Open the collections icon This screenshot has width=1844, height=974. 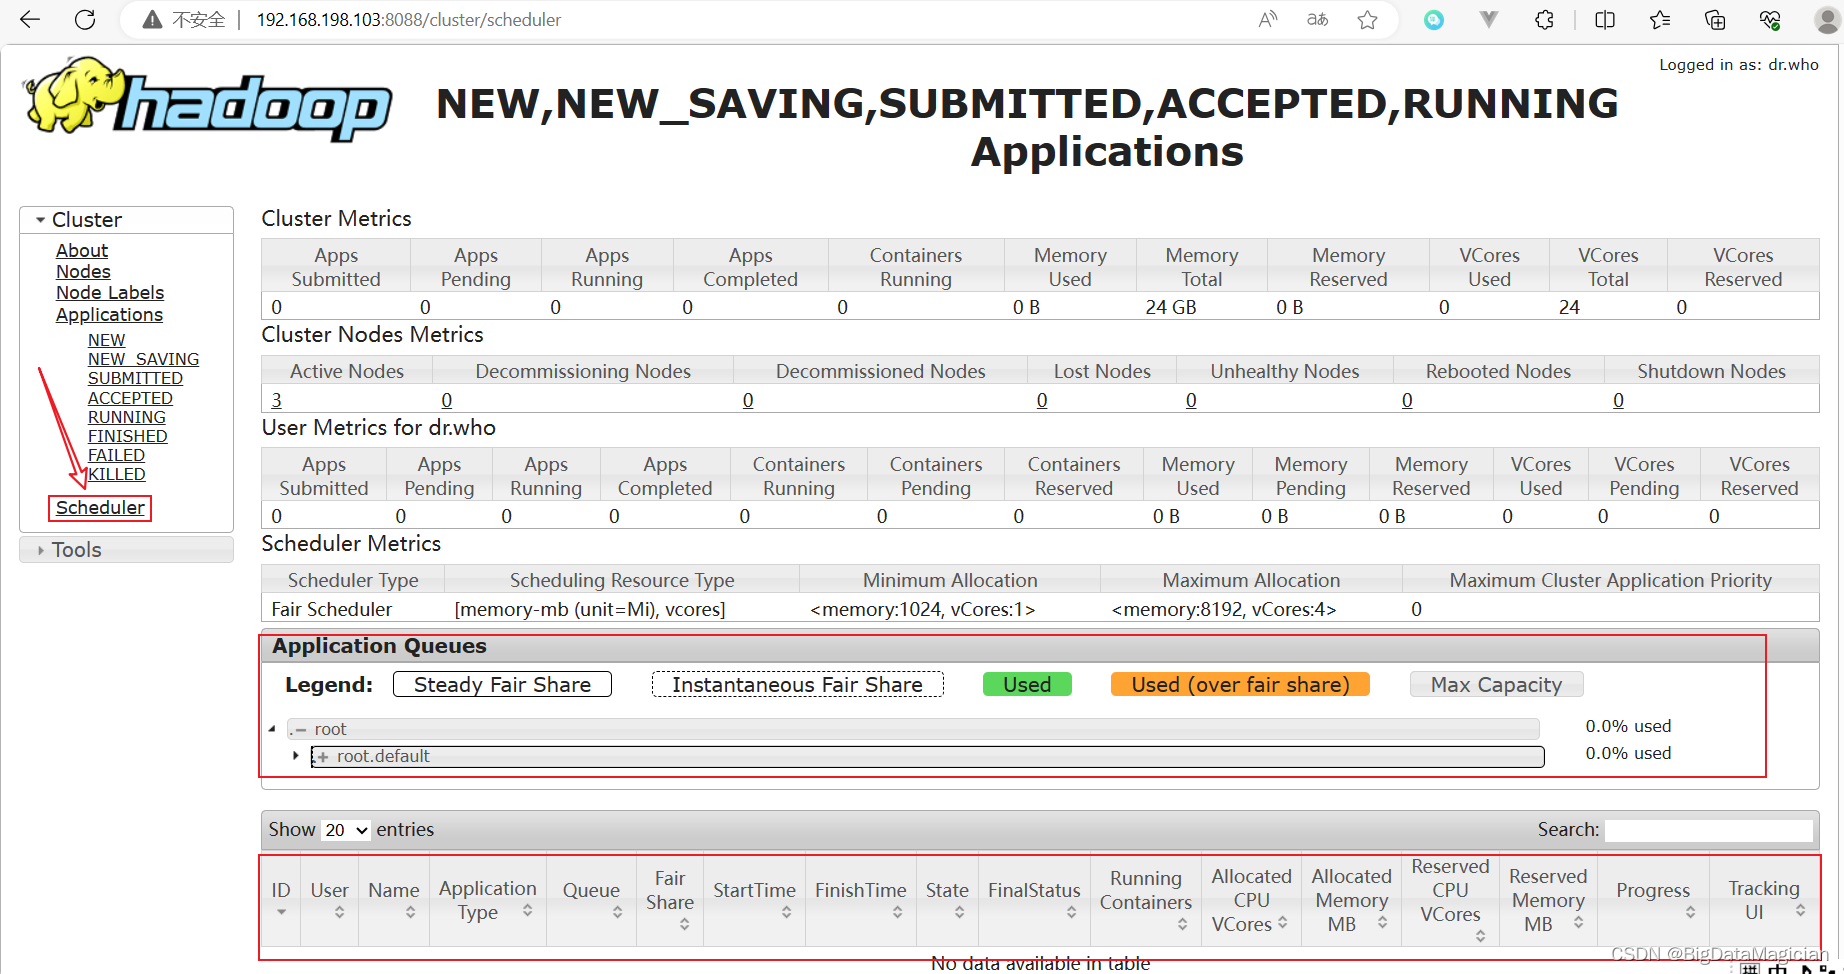click(1715, 20)
